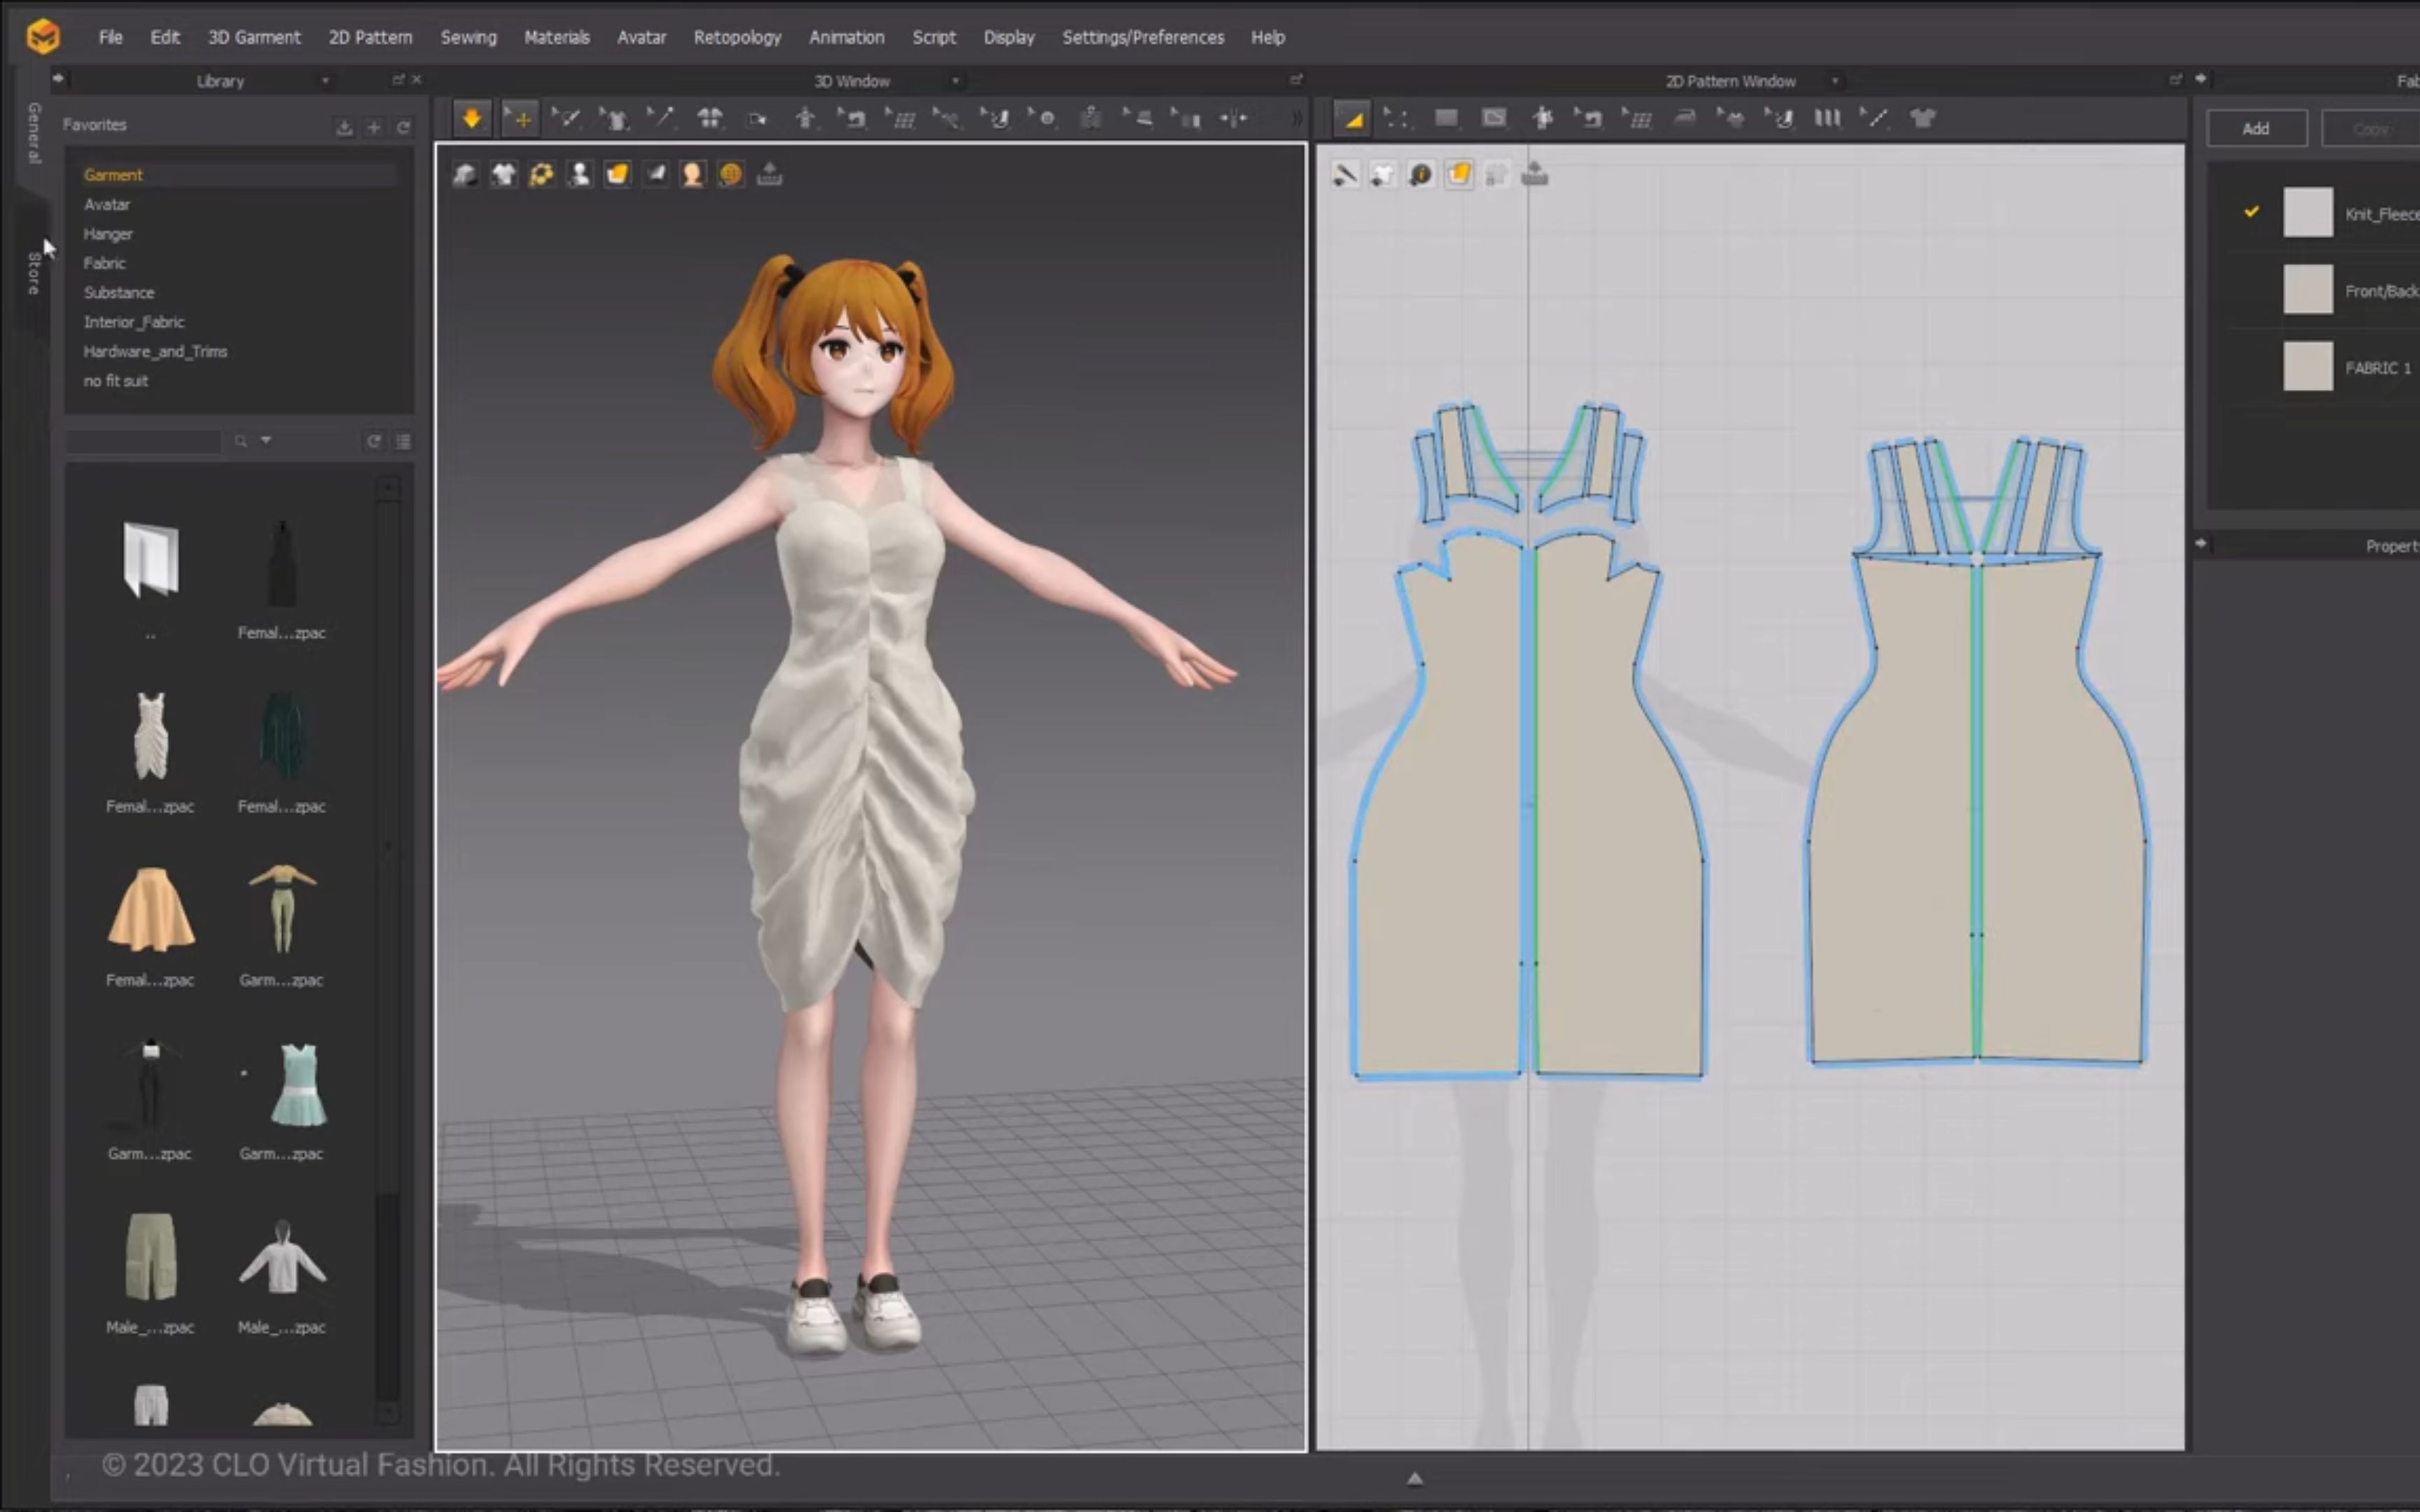The width and height of the screenshot is (2420, 1512).
Task: Click the magnifier search icon in library
Action: point(241,441)
